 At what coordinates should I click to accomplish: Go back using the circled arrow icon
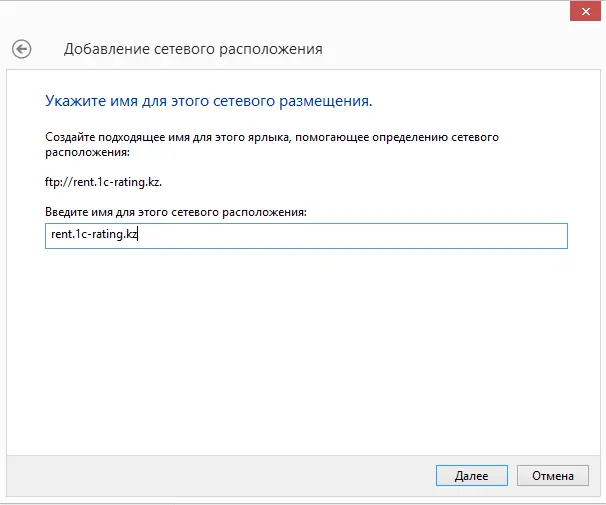[x=21, y=49]
